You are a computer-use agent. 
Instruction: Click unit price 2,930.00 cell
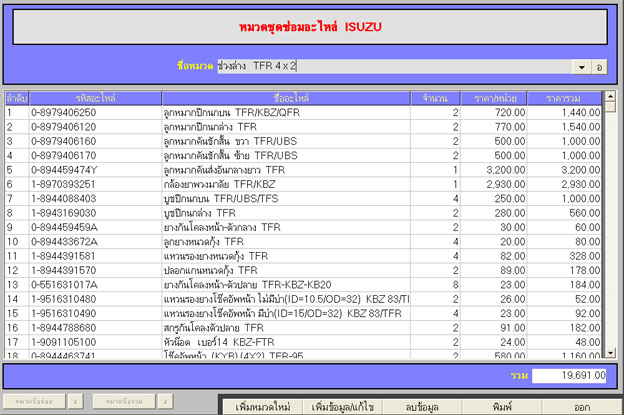[505, 184]
